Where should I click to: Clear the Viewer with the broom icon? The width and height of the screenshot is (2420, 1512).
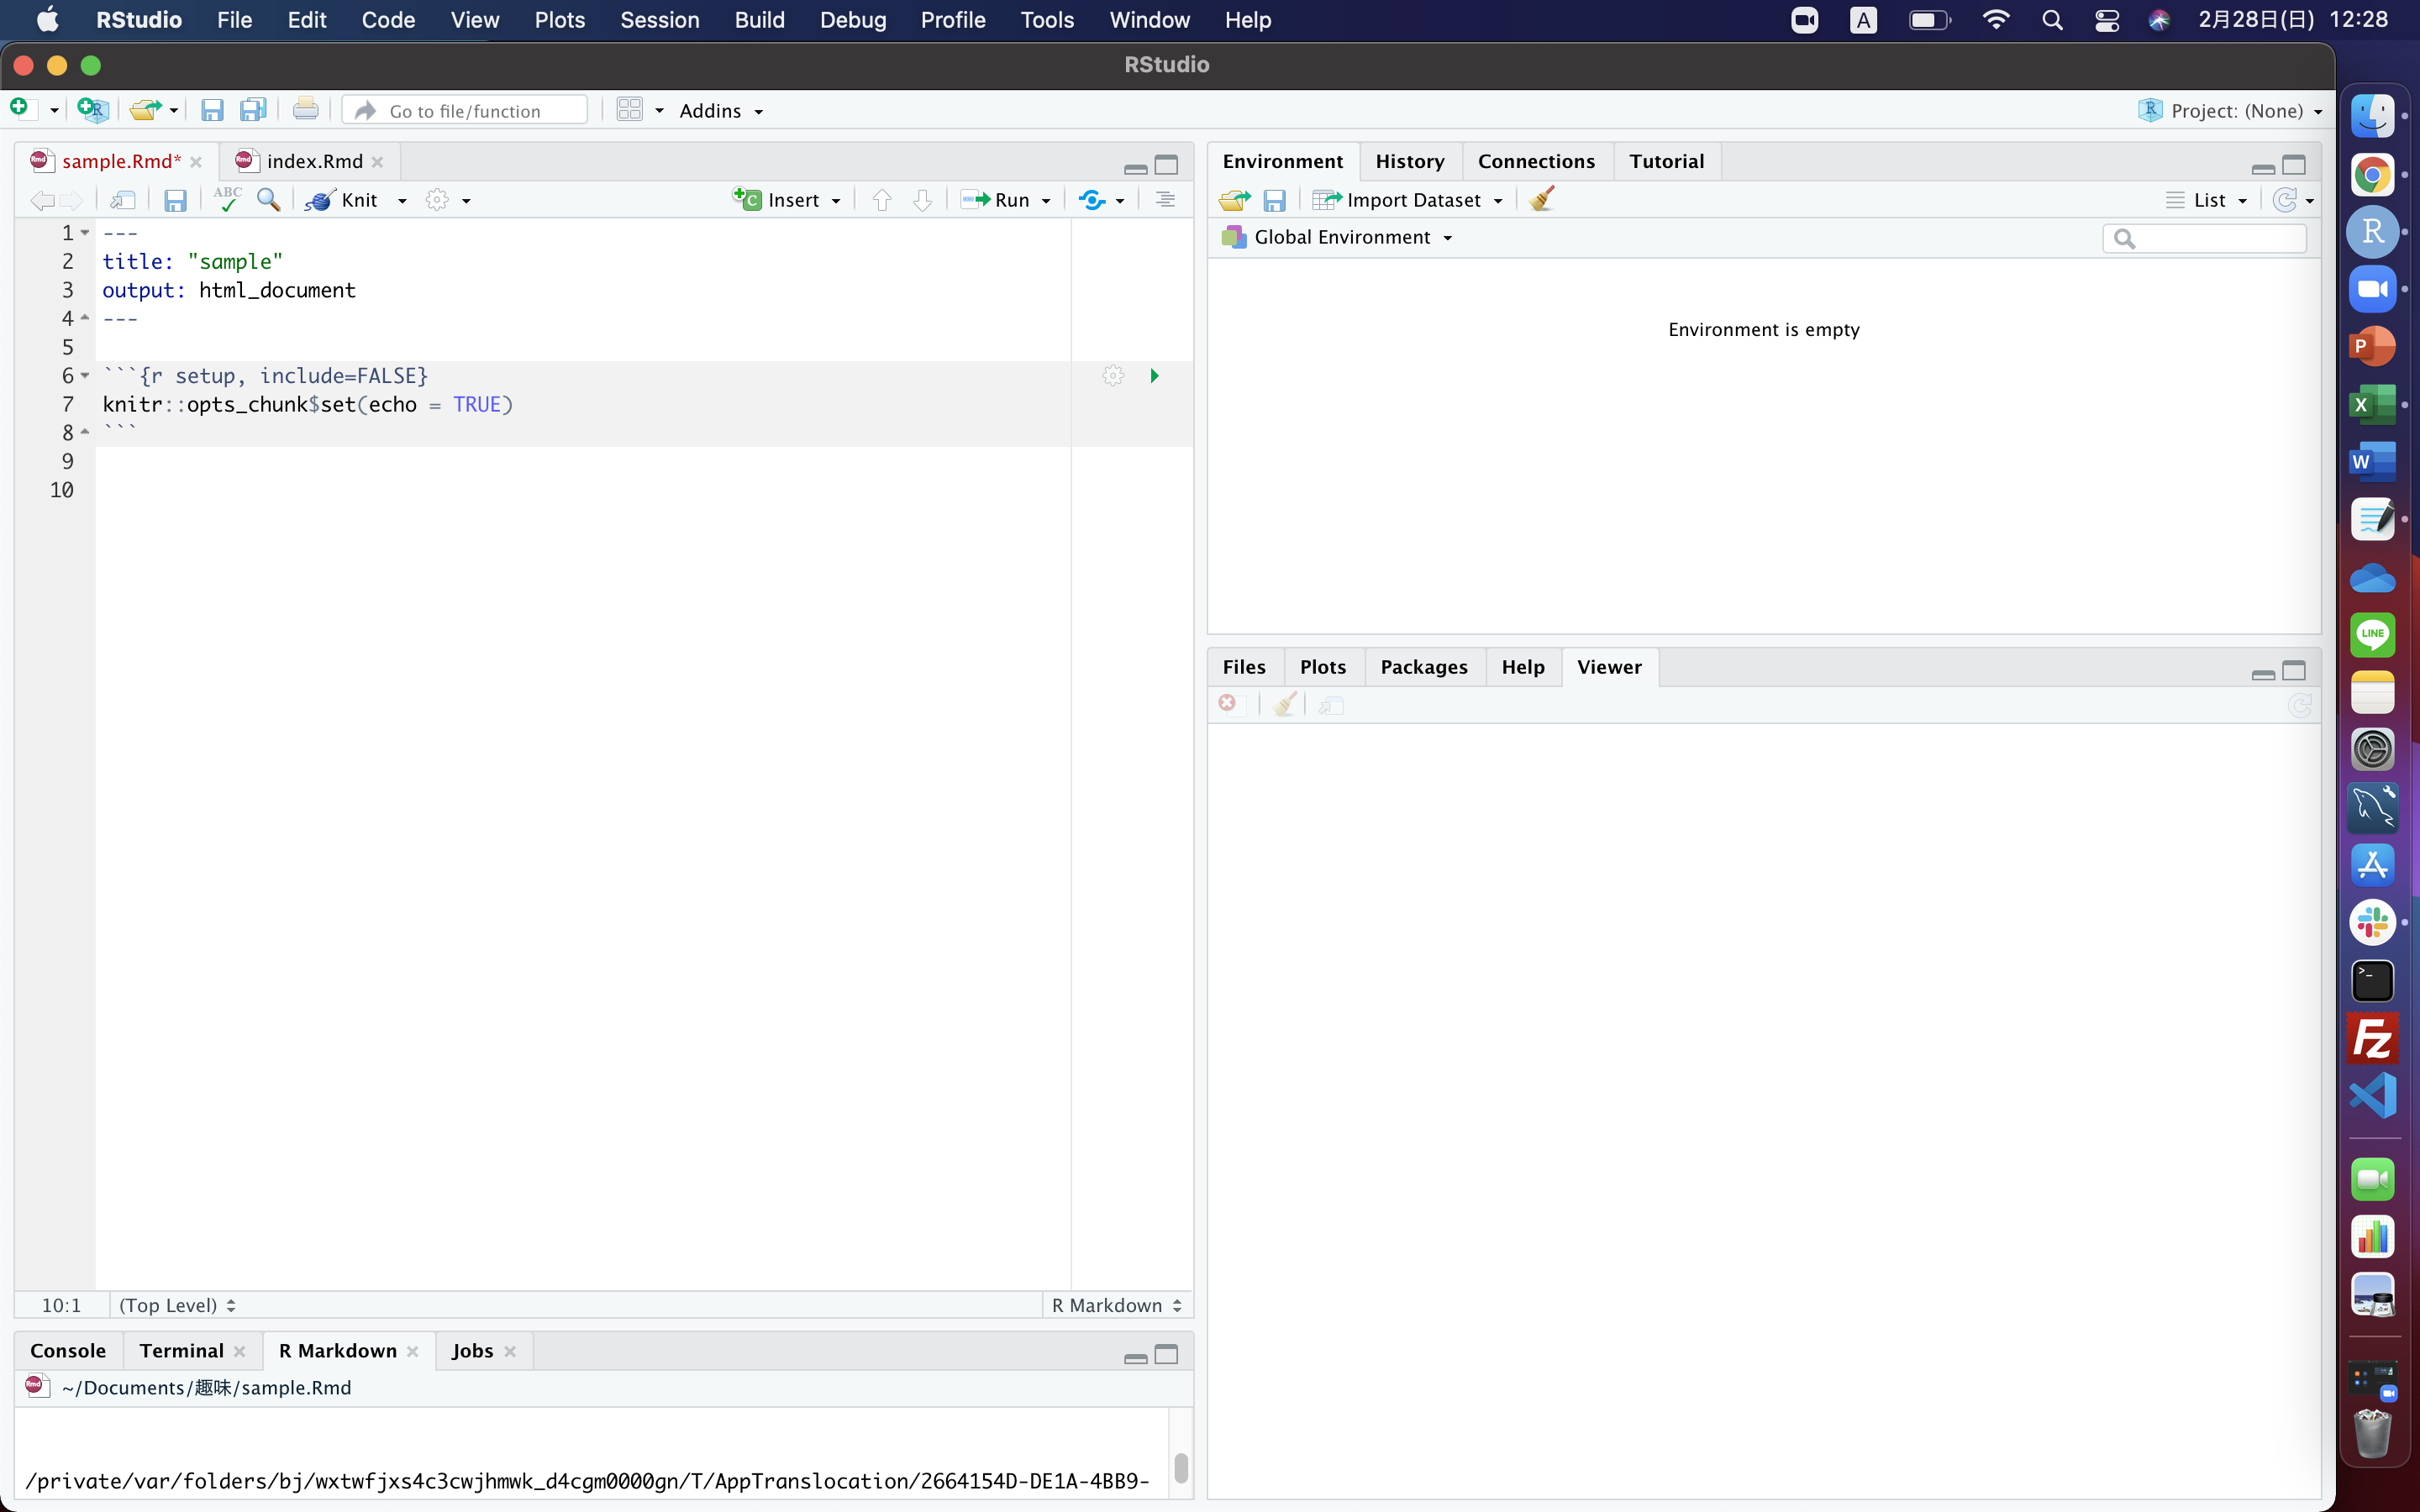pyautogui.click(x=1285, y=704)
